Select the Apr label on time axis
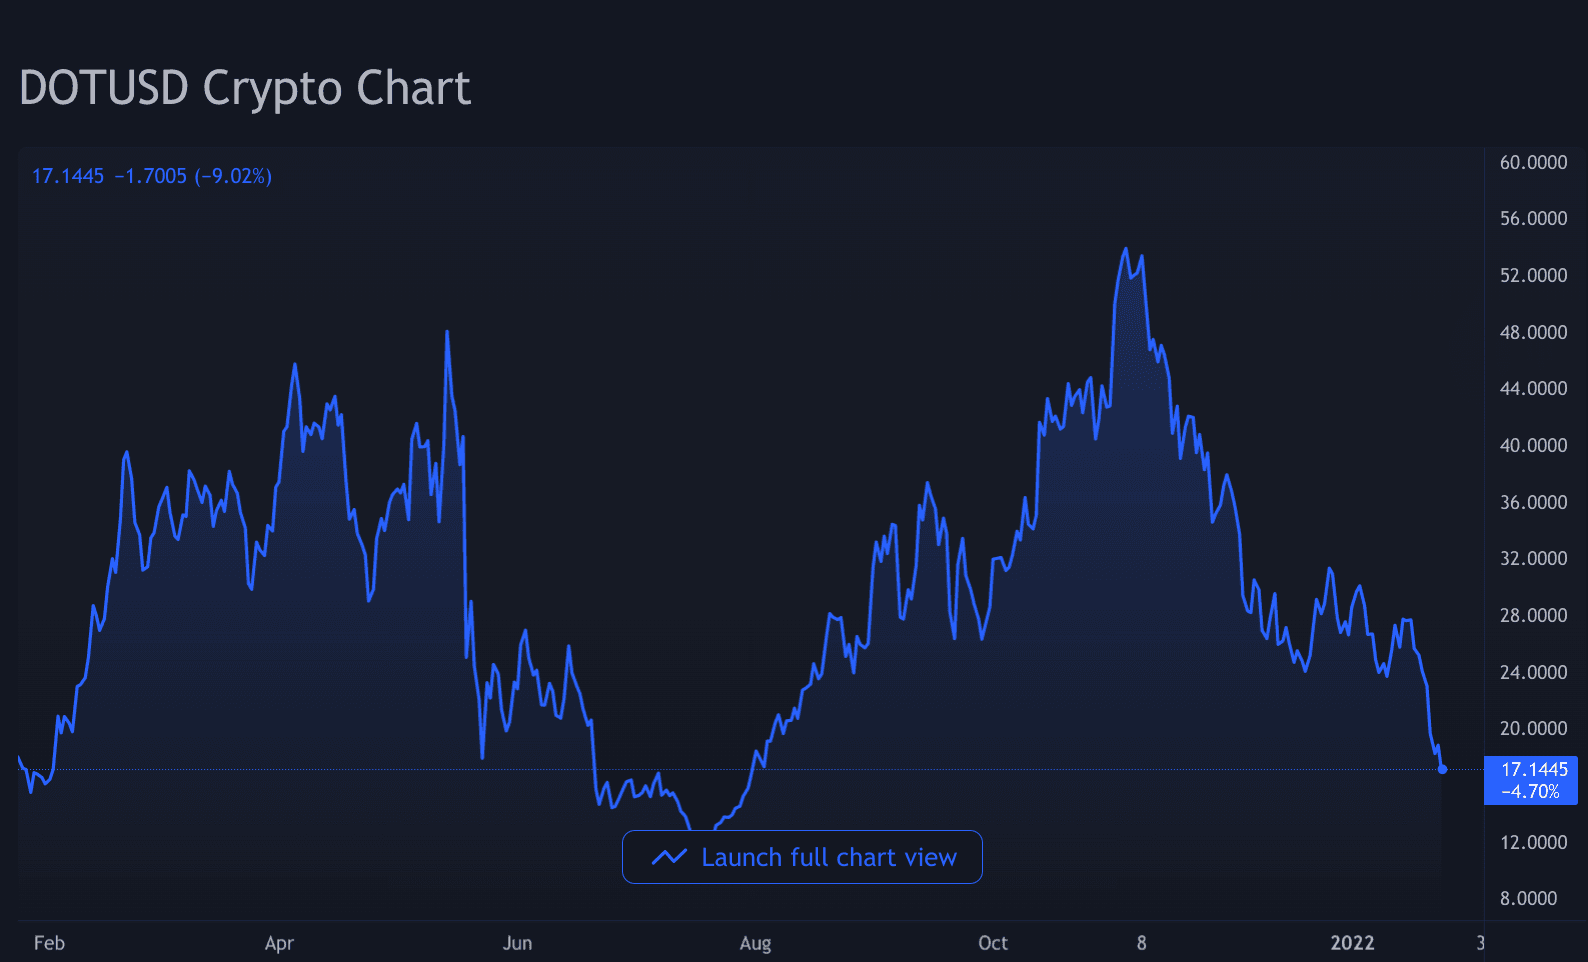The image size is (1588, 962). pos(279,943)
